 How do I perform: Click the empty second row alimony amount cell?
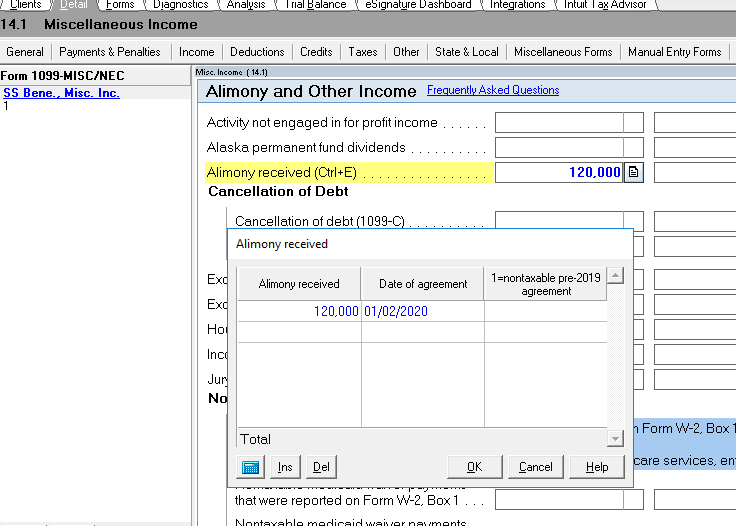pos(299,332)
